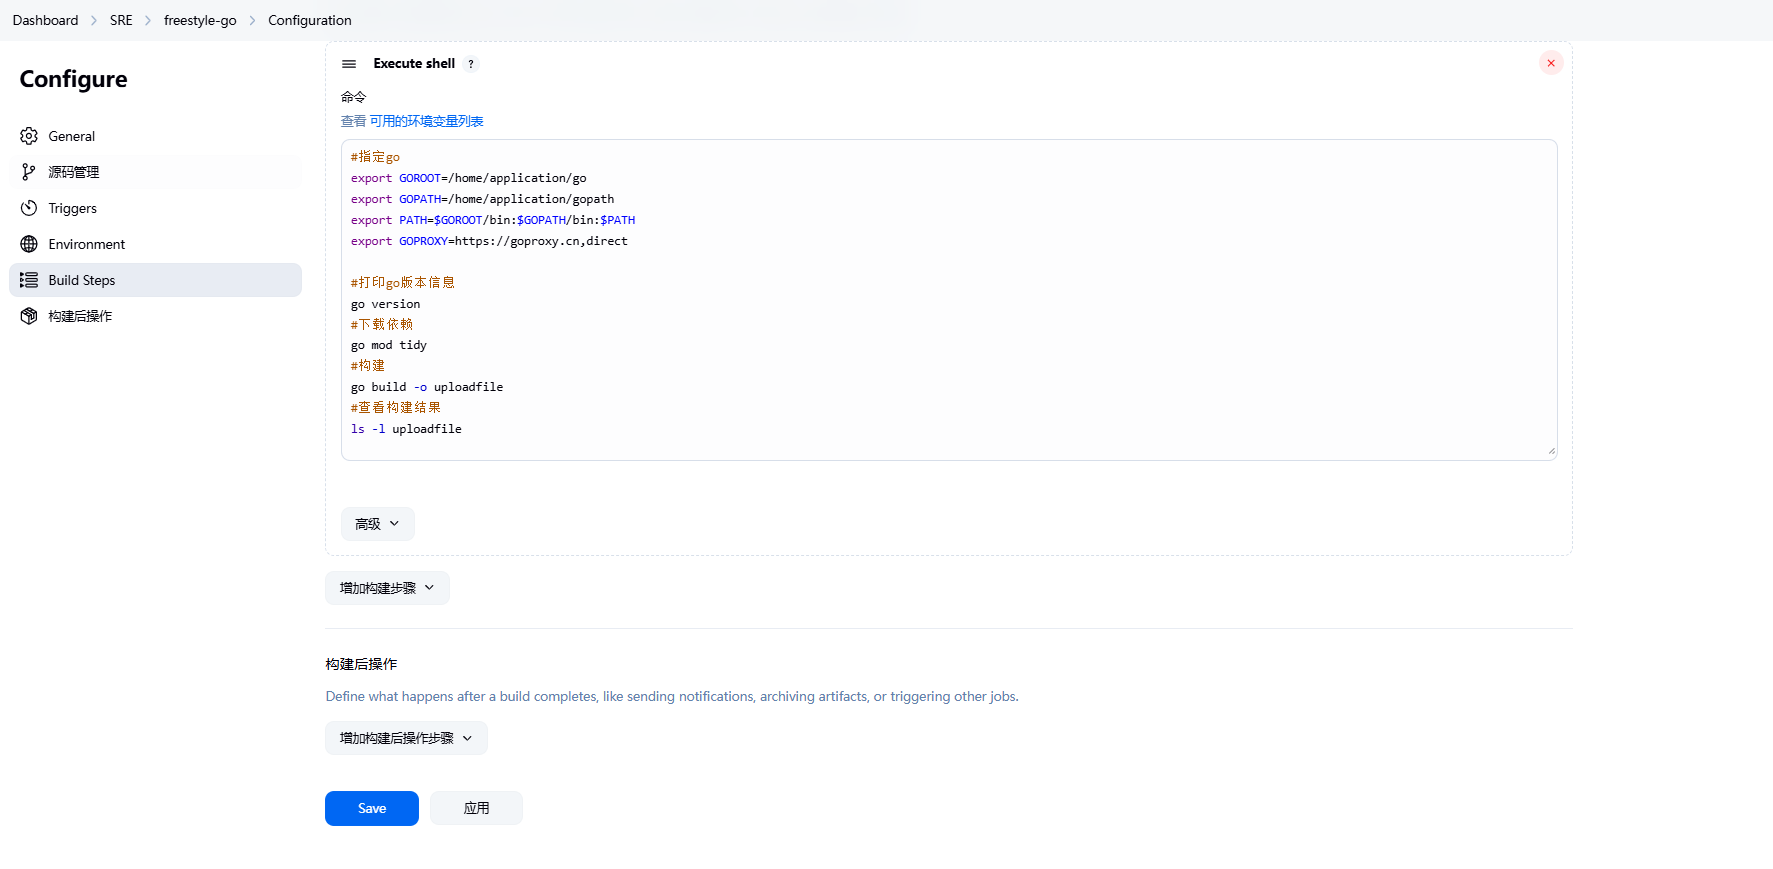The image size is (1773, 869).
Task: Navigate to Dashboard breadcrumb
Action: pyautogui.click(x=45, y=20)
